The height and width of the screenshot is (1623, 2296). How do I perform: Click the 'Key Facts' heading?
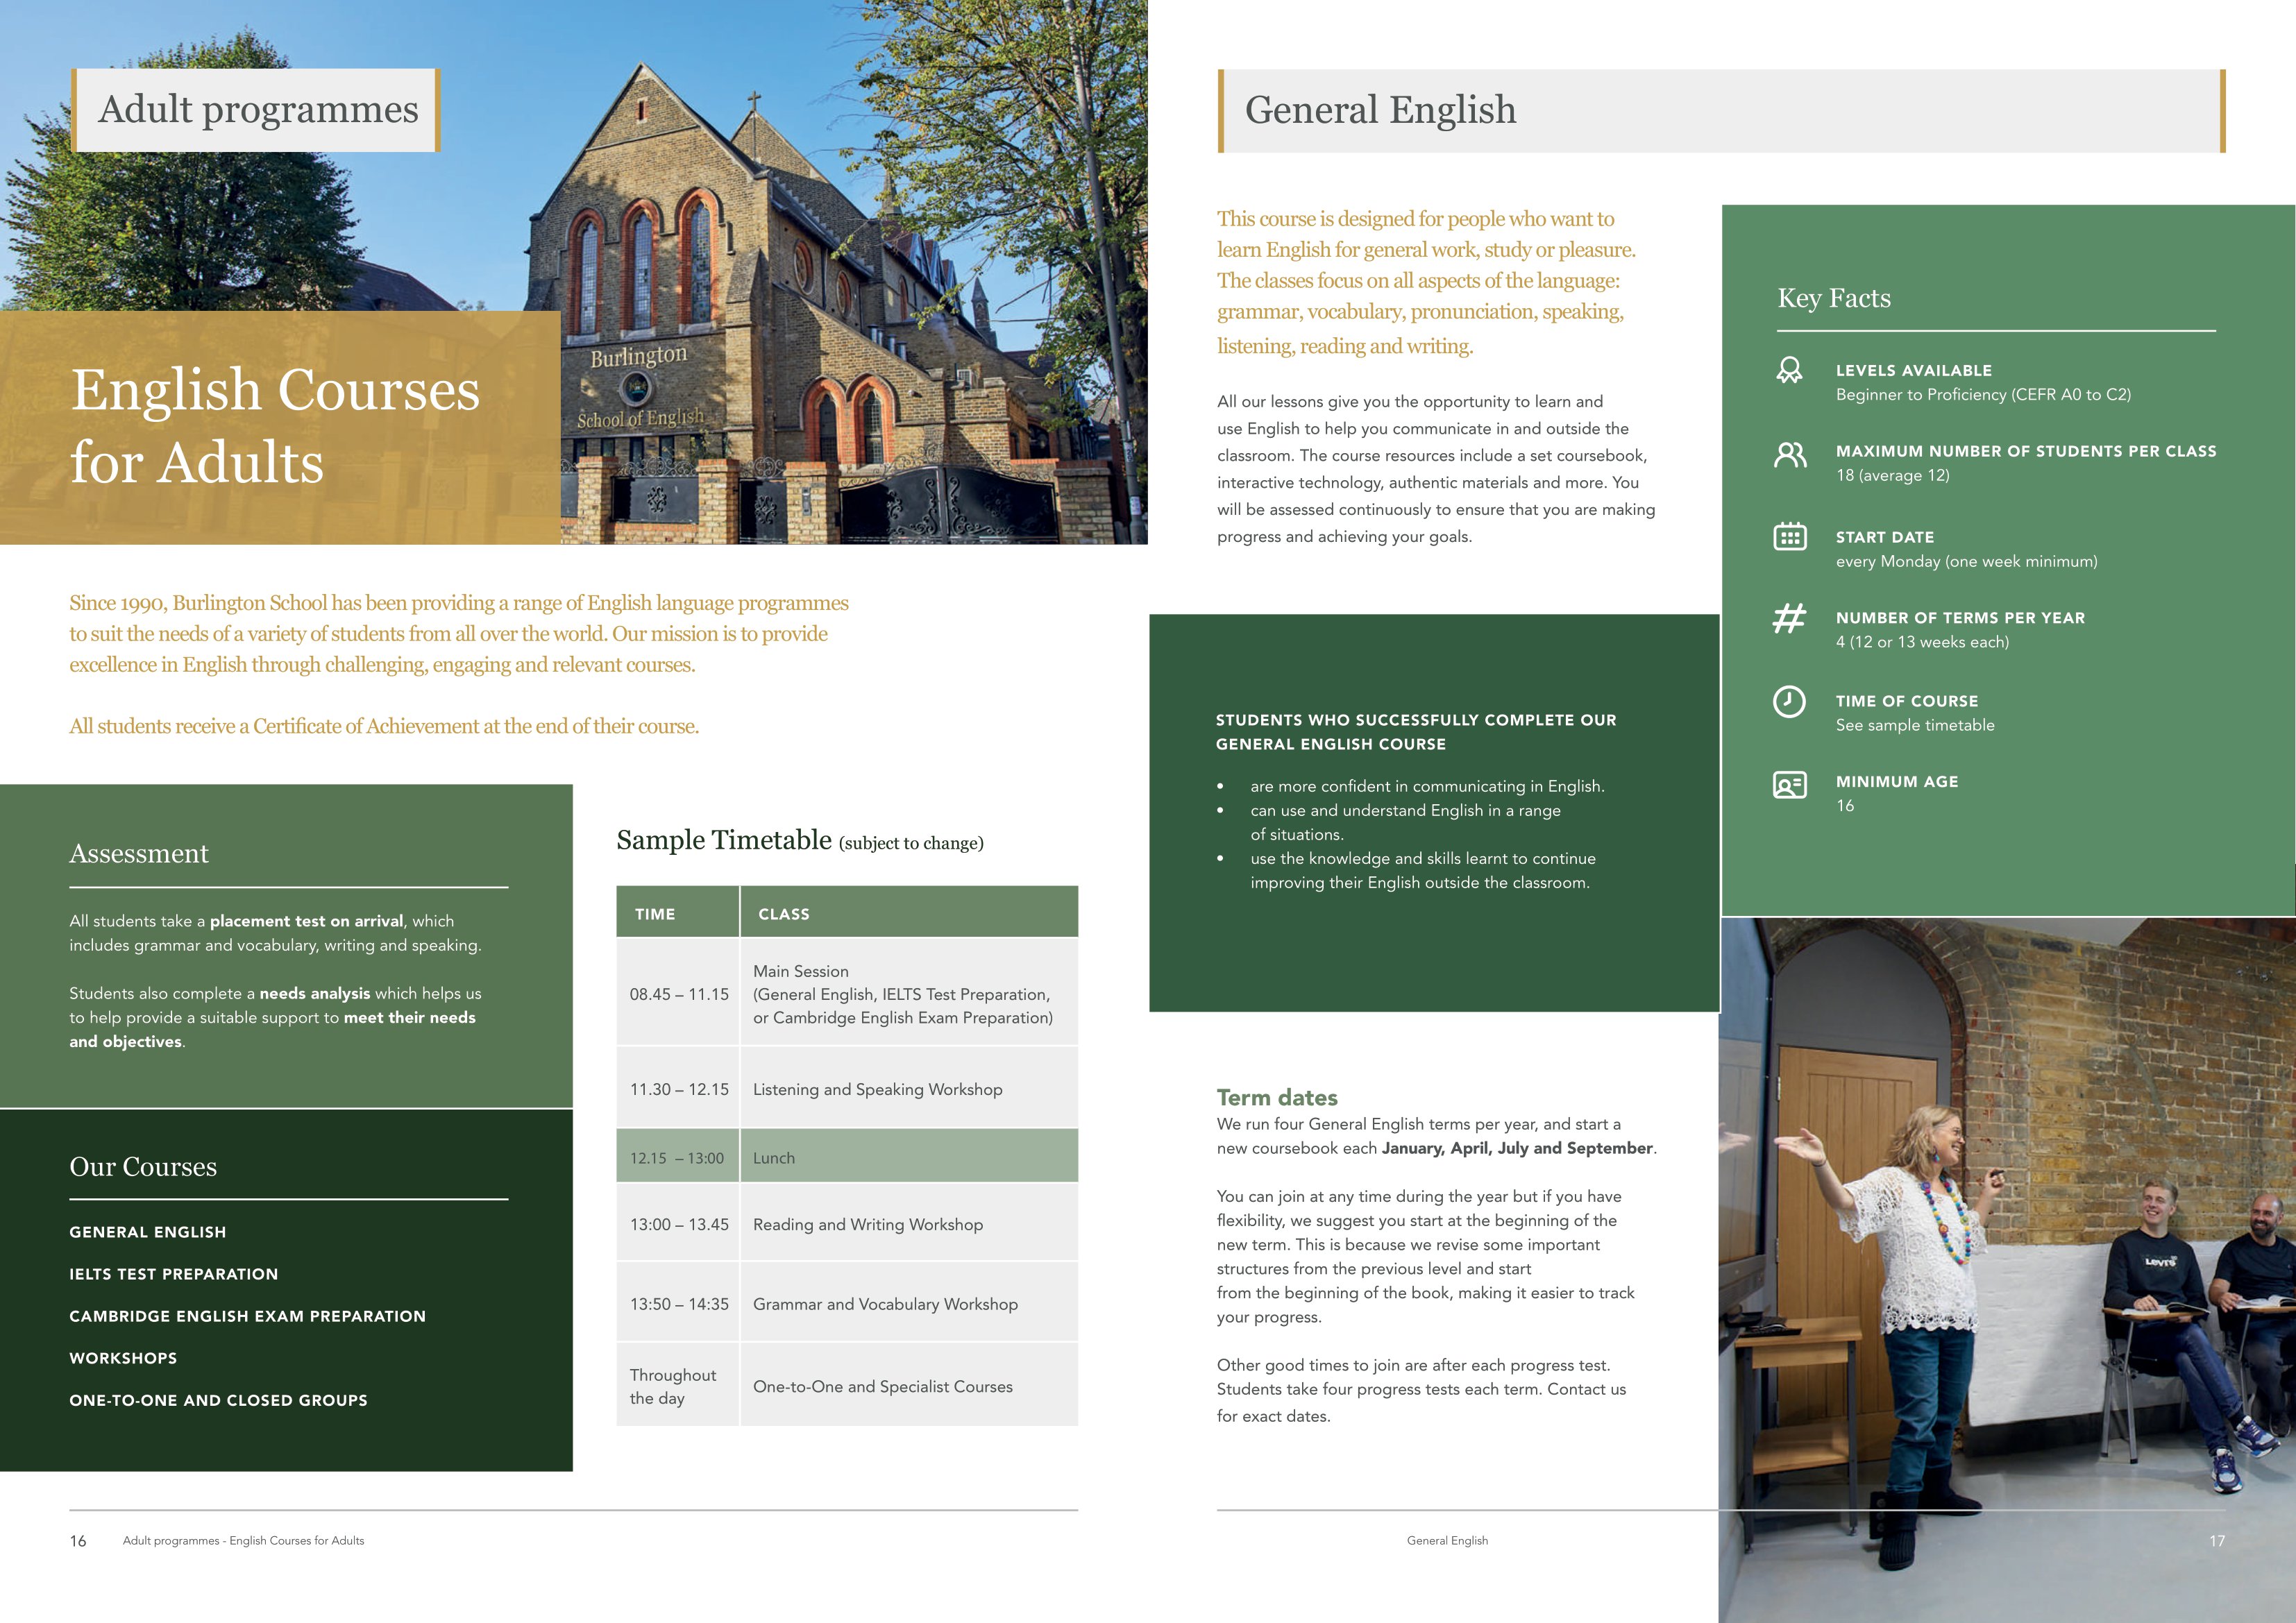tap(1834, 298)
